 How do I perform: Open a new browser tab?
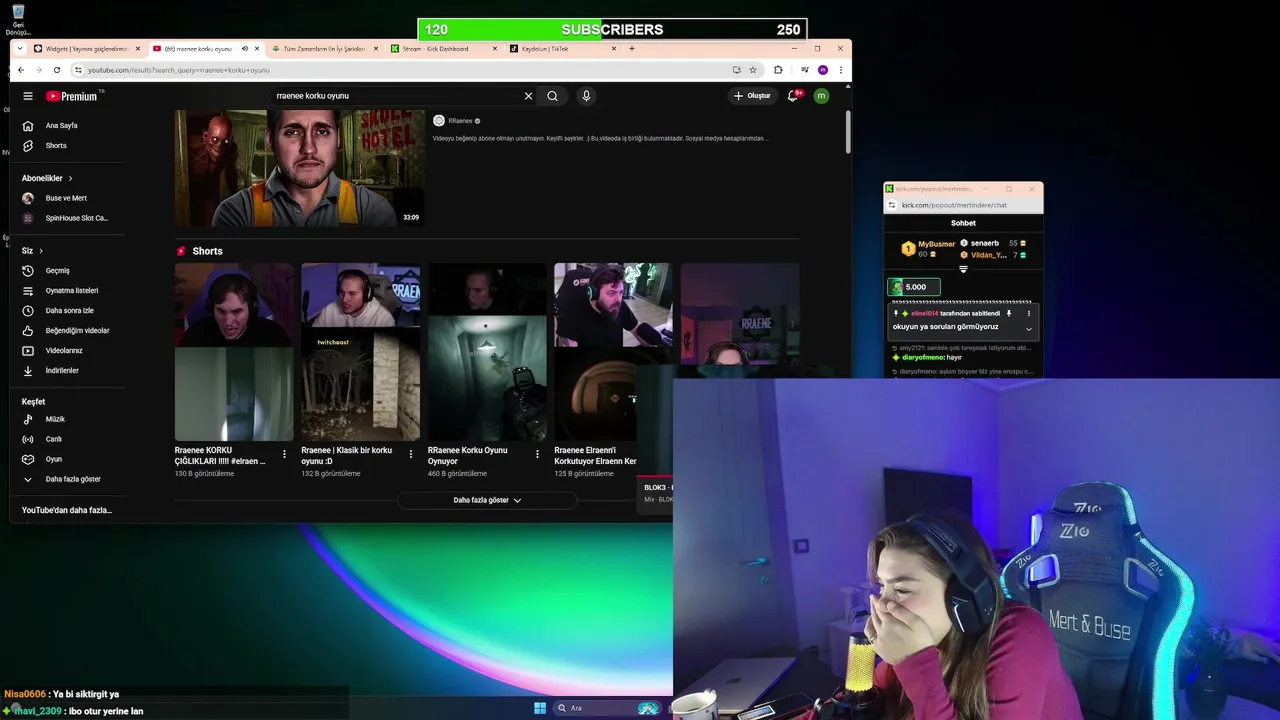pyautogui.click(x=631, y=48)
